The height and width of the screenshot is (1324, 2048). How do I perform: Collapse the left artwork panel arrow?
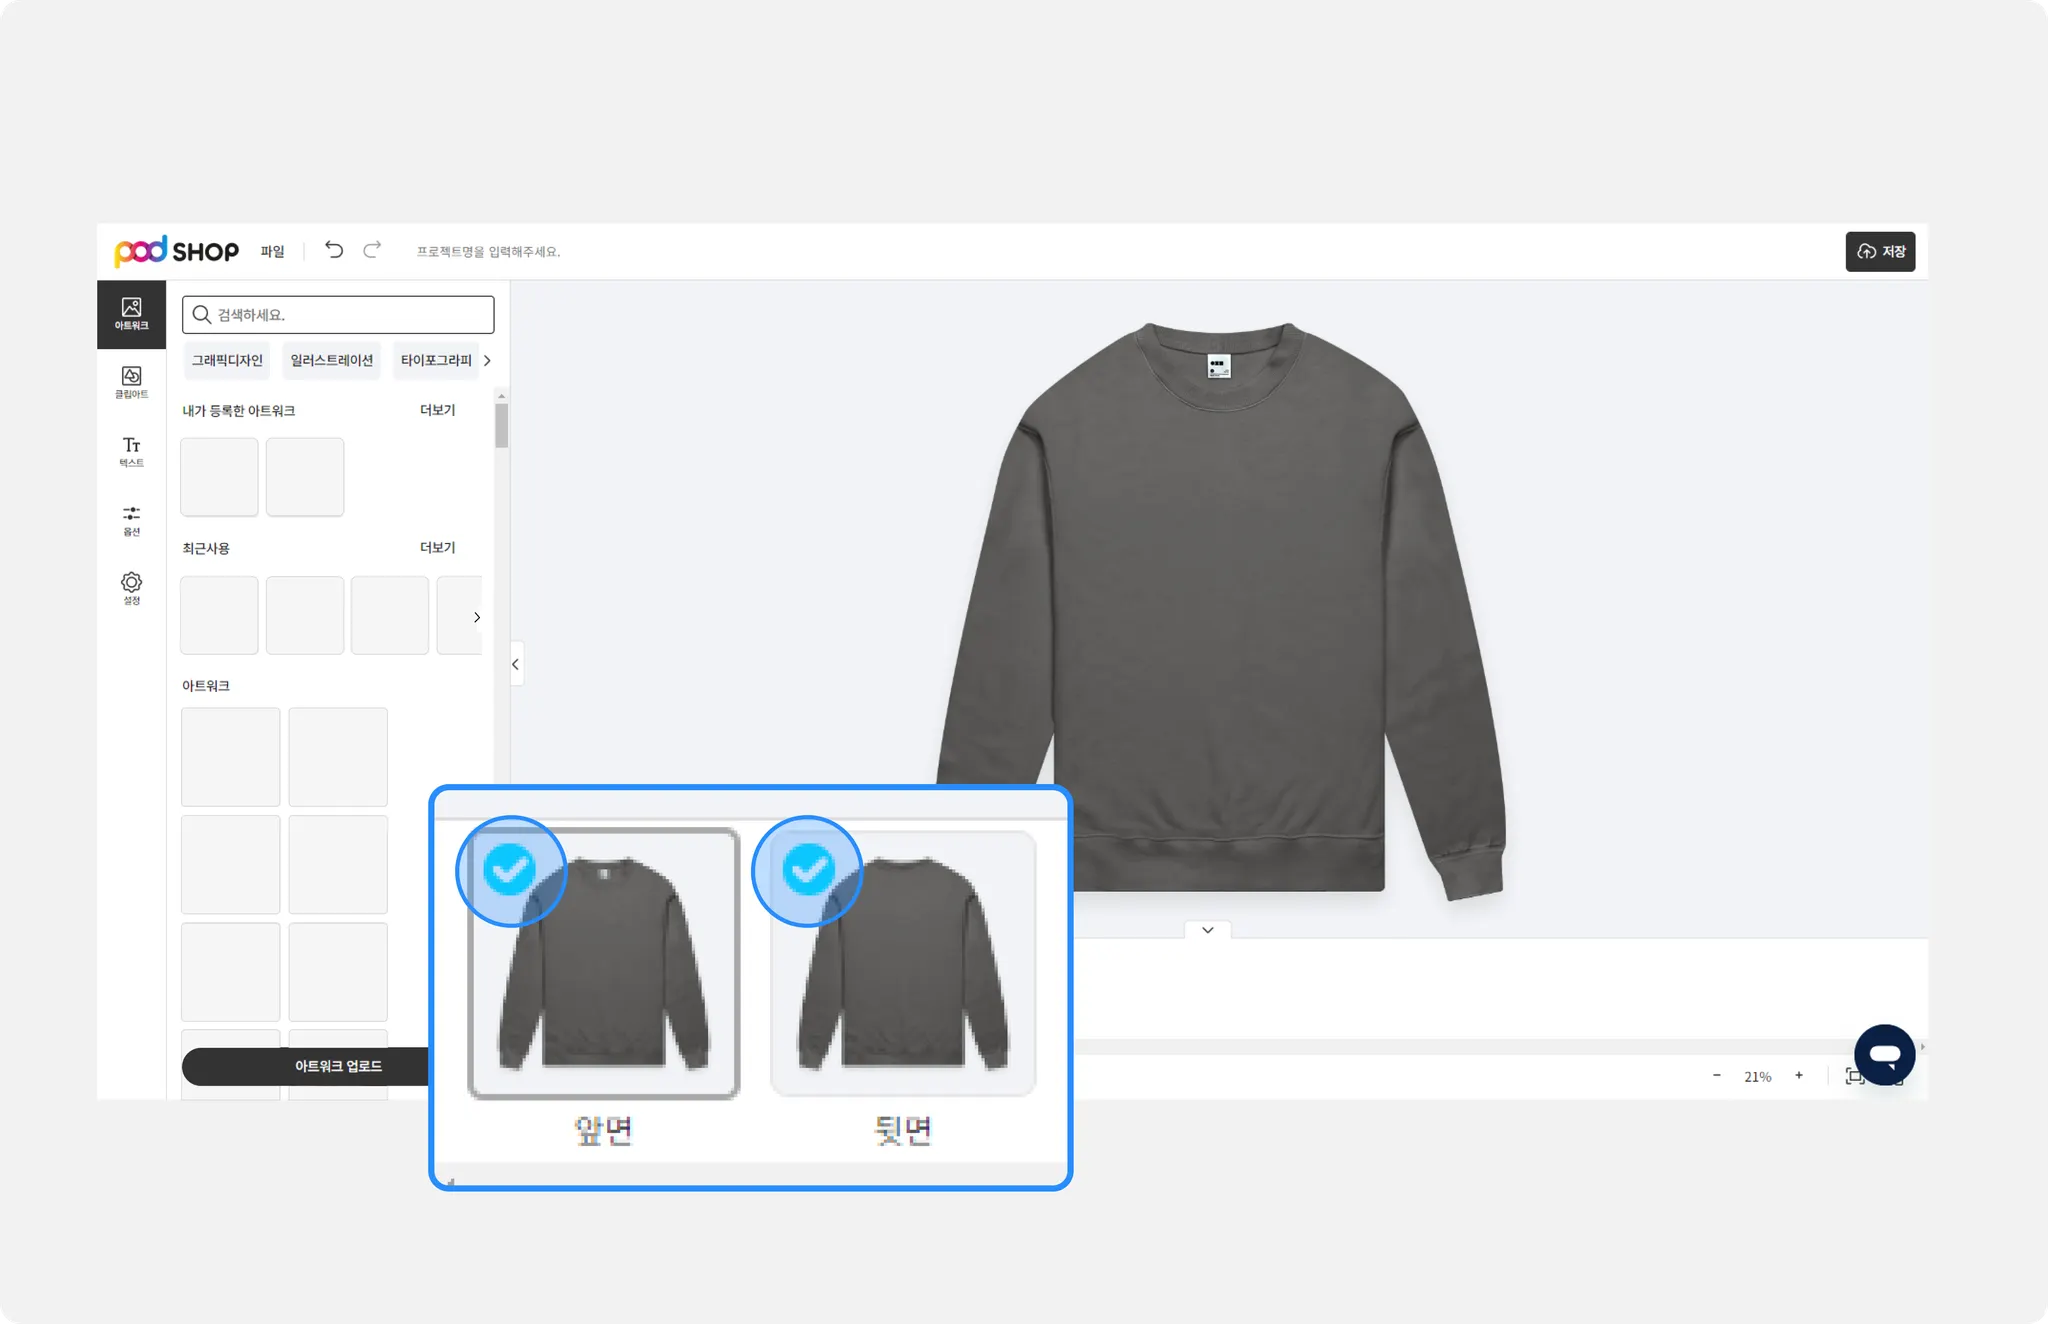pyautogui.click(x=516, y=664)
